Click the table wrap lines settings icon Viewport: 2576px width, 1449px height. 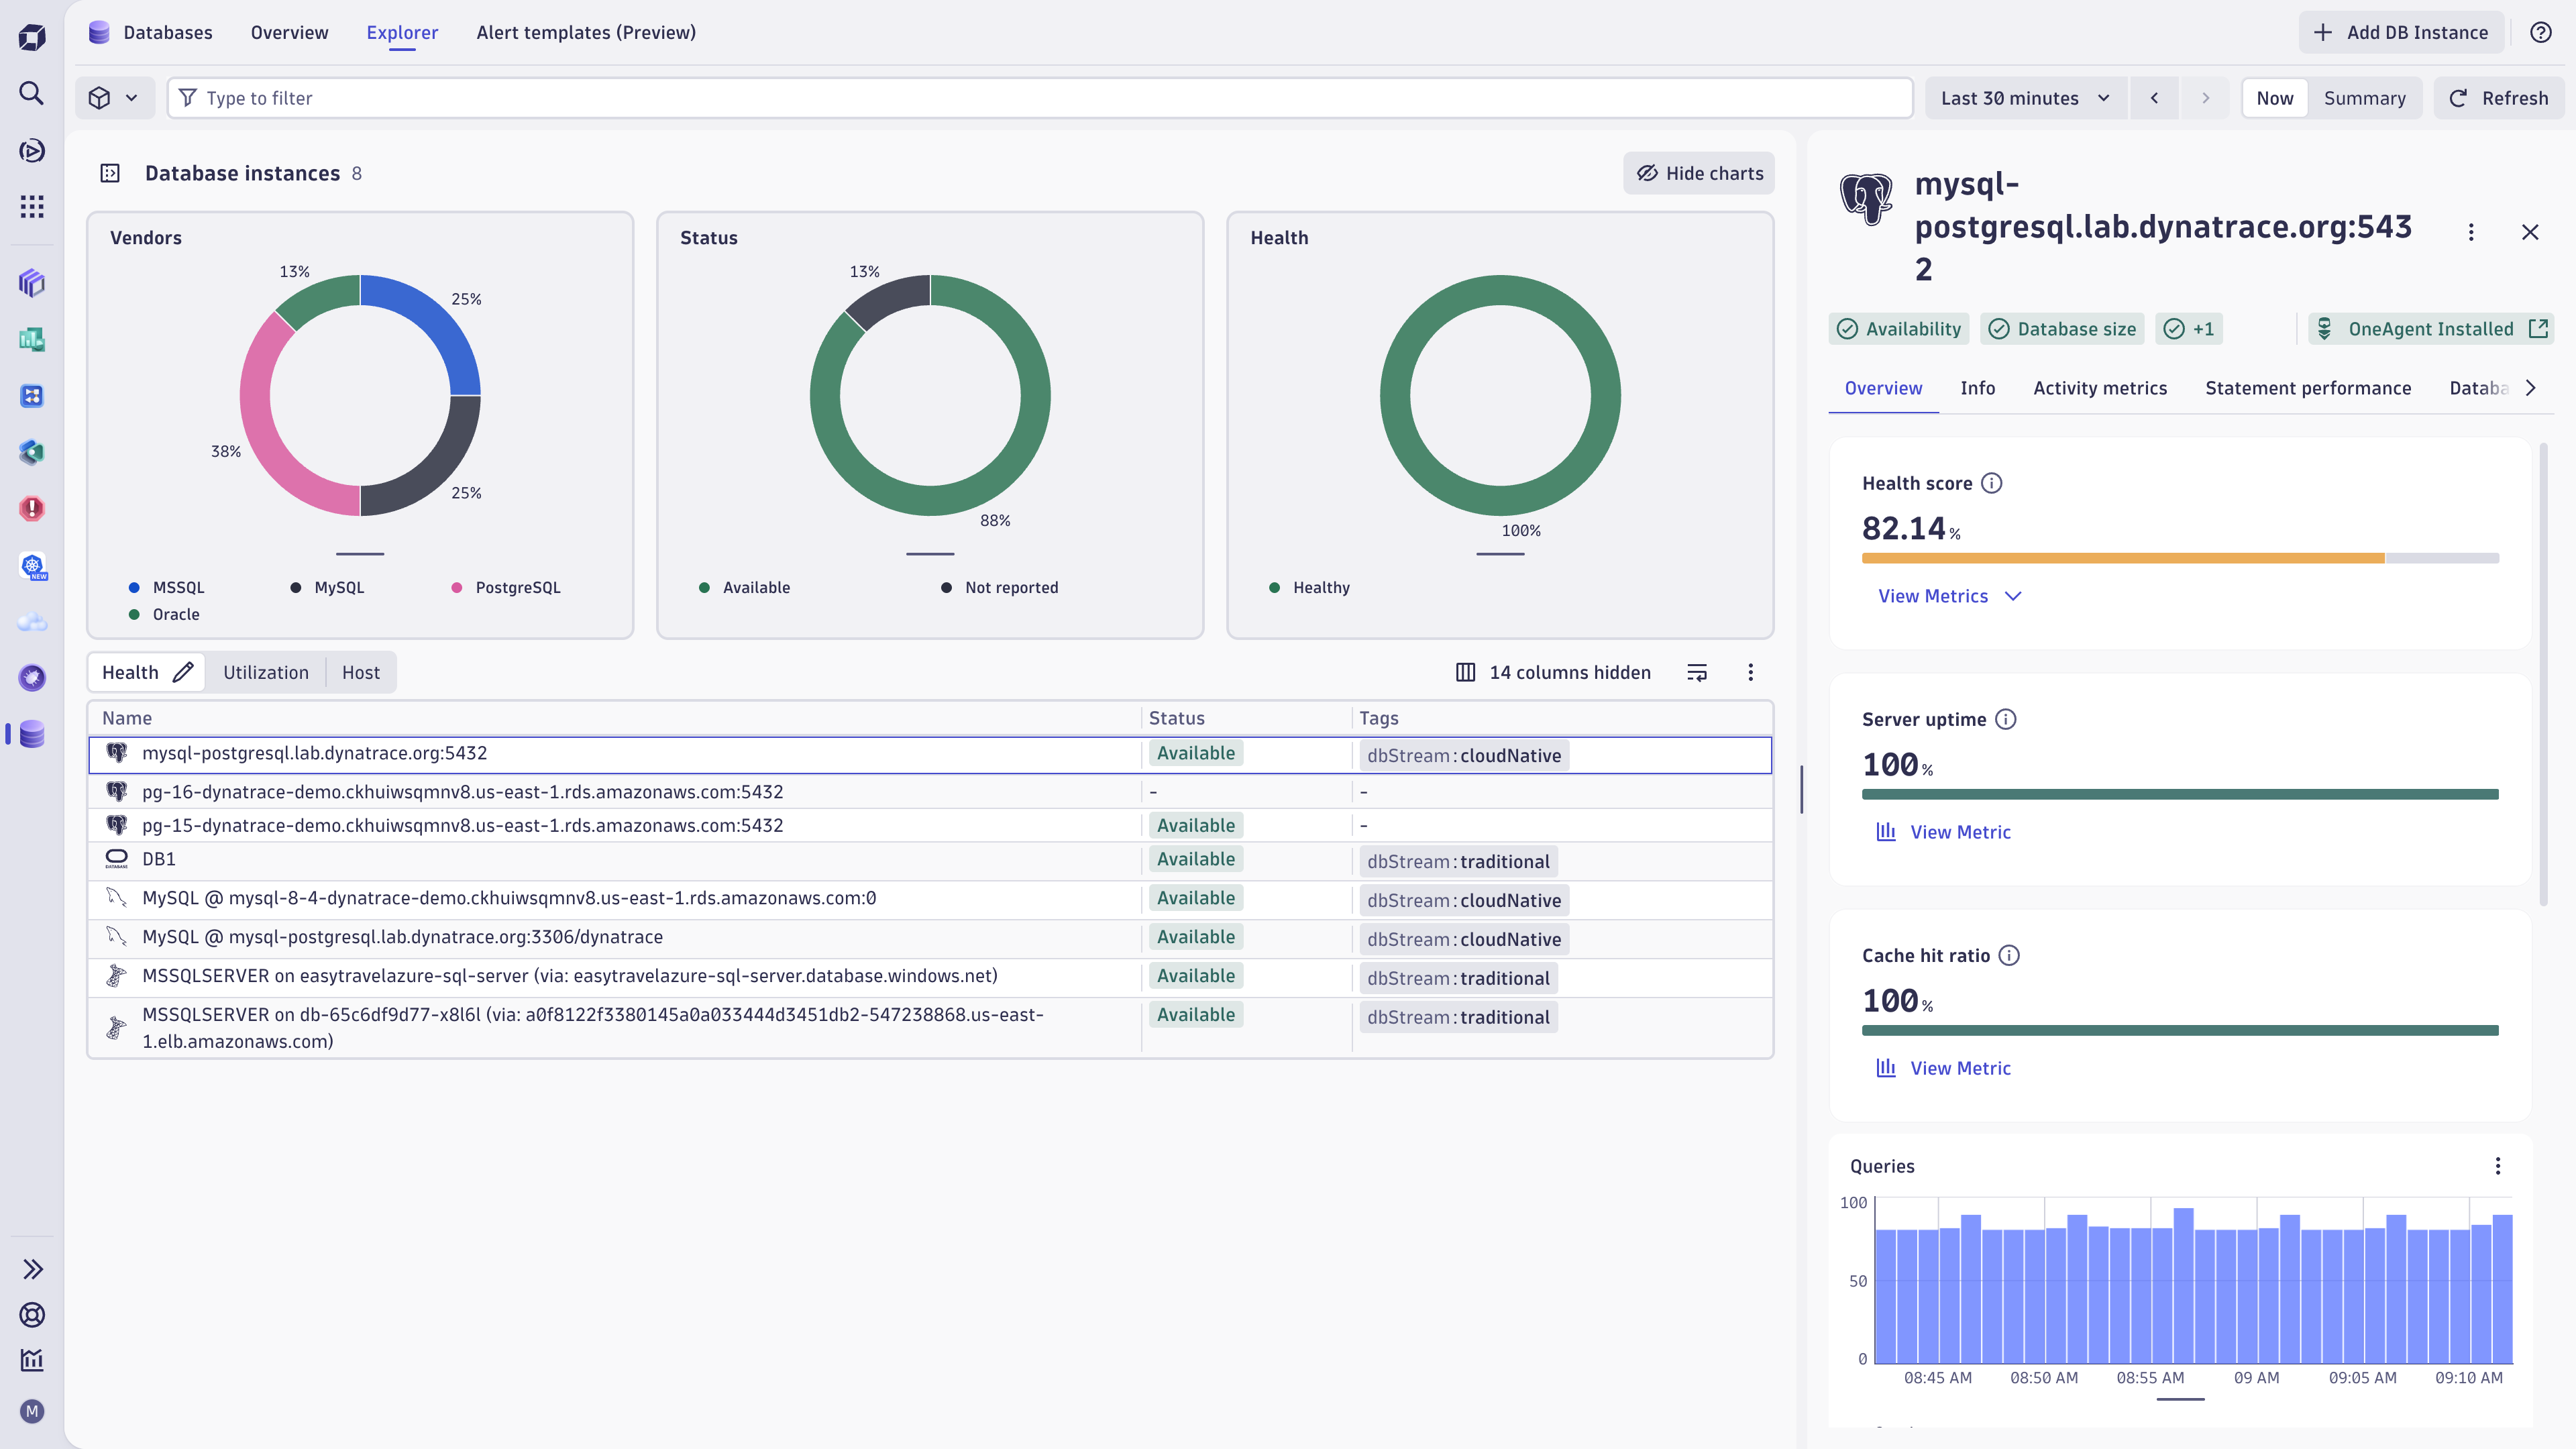1697,673
